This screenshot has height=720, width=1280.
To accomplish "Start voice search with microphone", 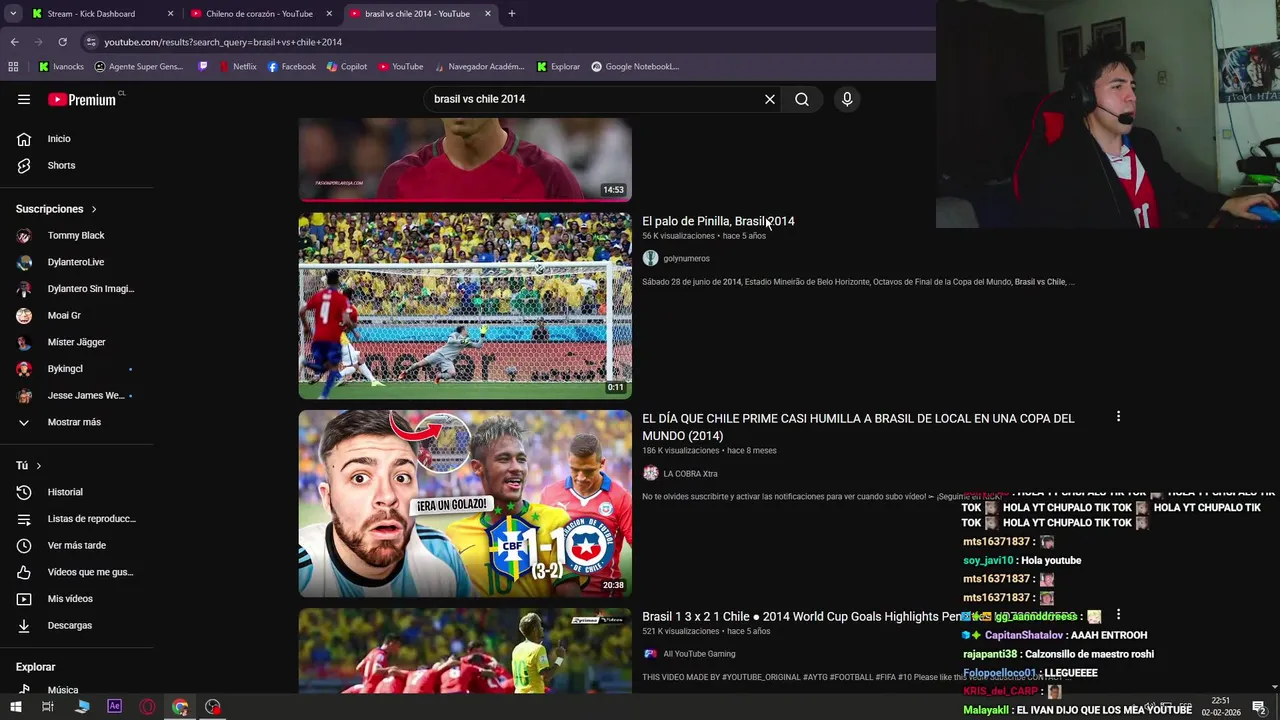I will coord(847,99).
